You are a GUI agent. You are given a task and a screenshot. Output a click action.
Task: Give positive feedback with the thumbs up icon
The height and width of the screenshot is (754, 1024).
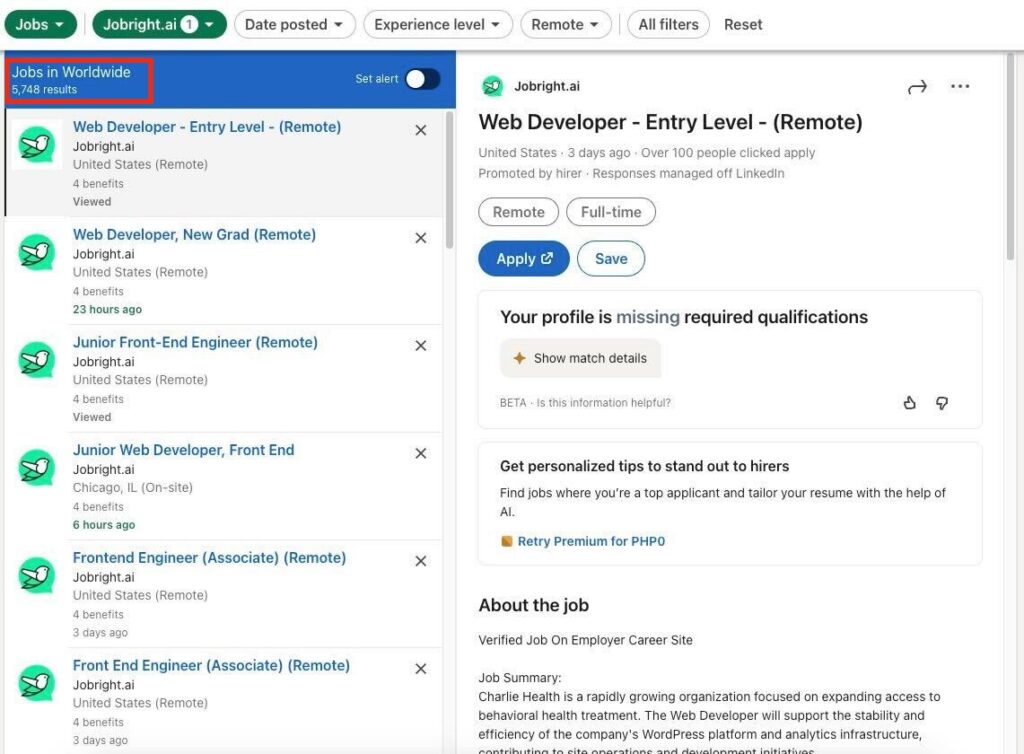(909, 402)
